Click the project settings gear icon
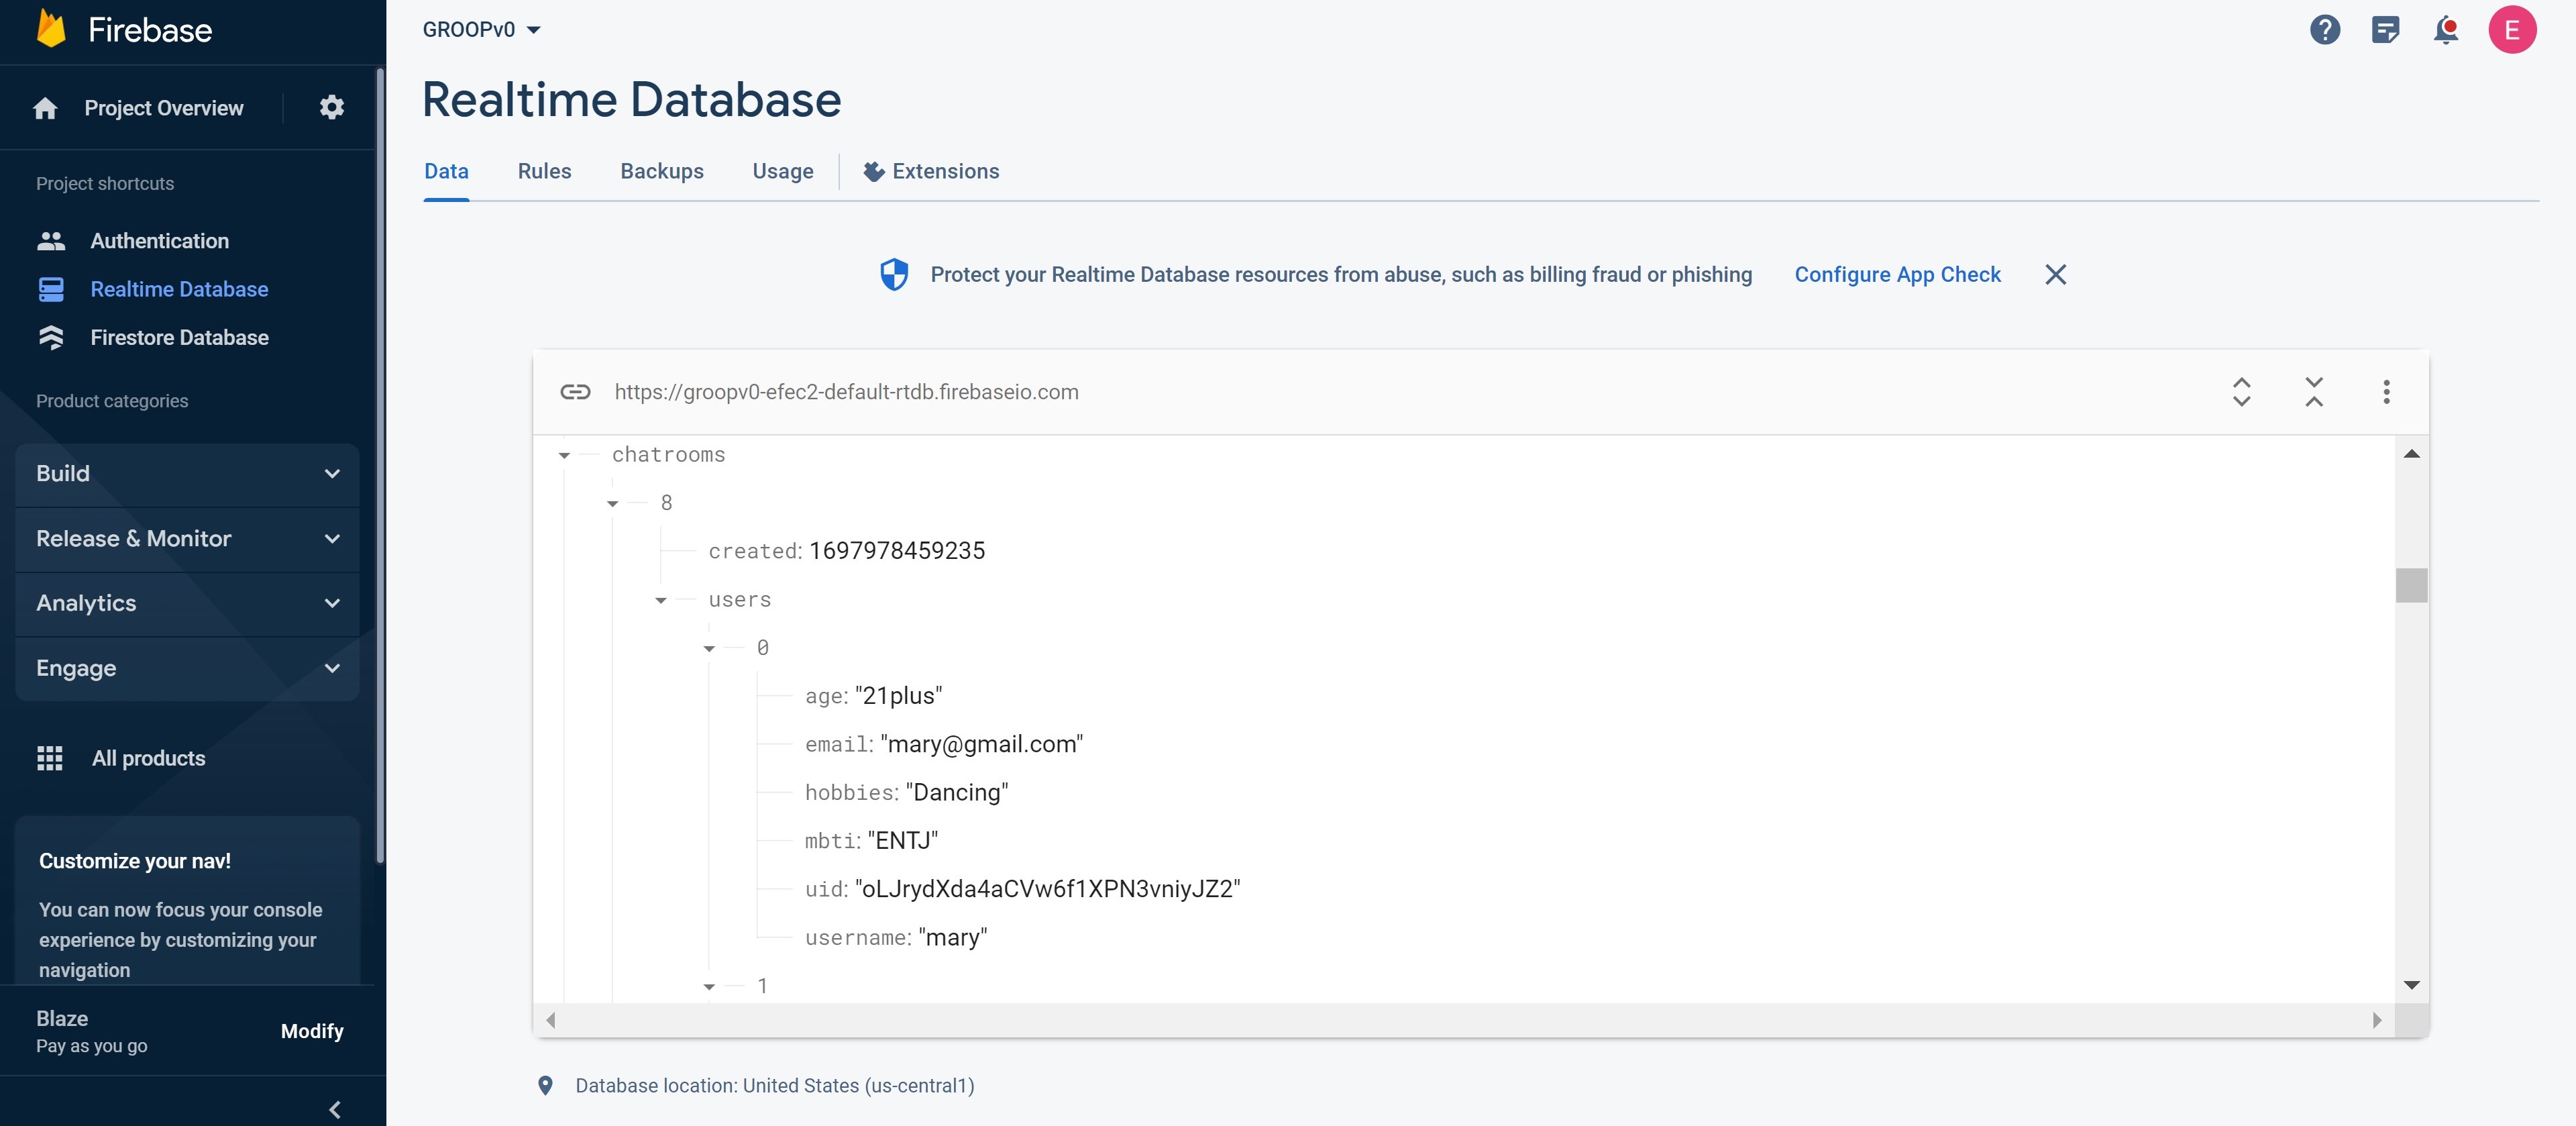The width and height of the screenshot is (2576, 1126). tap(331, 107)
